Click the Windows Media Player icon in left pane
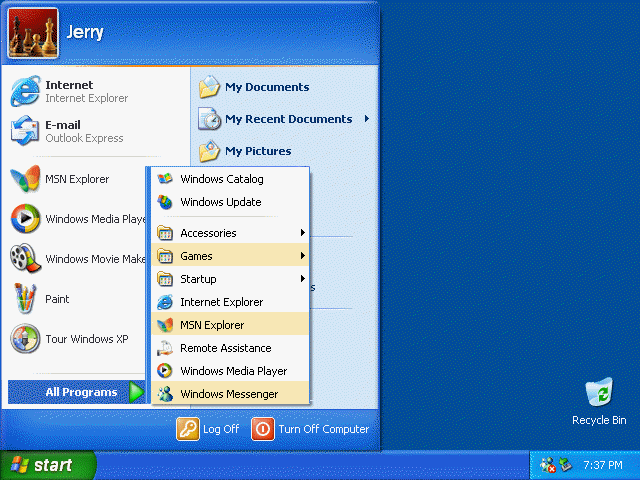Screen dimensions: 640x480 point(25,219)
